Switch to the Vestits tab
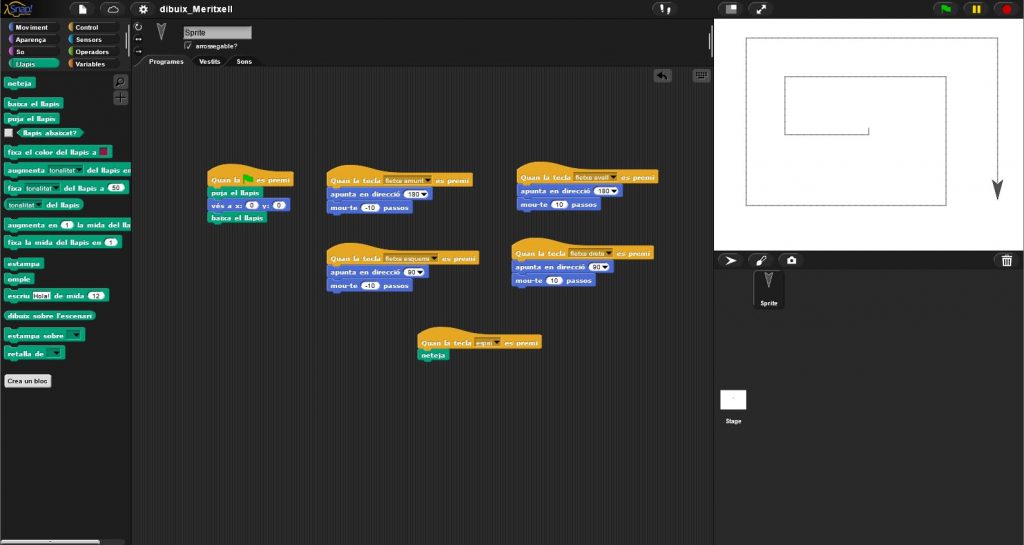The height and width of the screenshot is (545, 1024). coord(209,62)
